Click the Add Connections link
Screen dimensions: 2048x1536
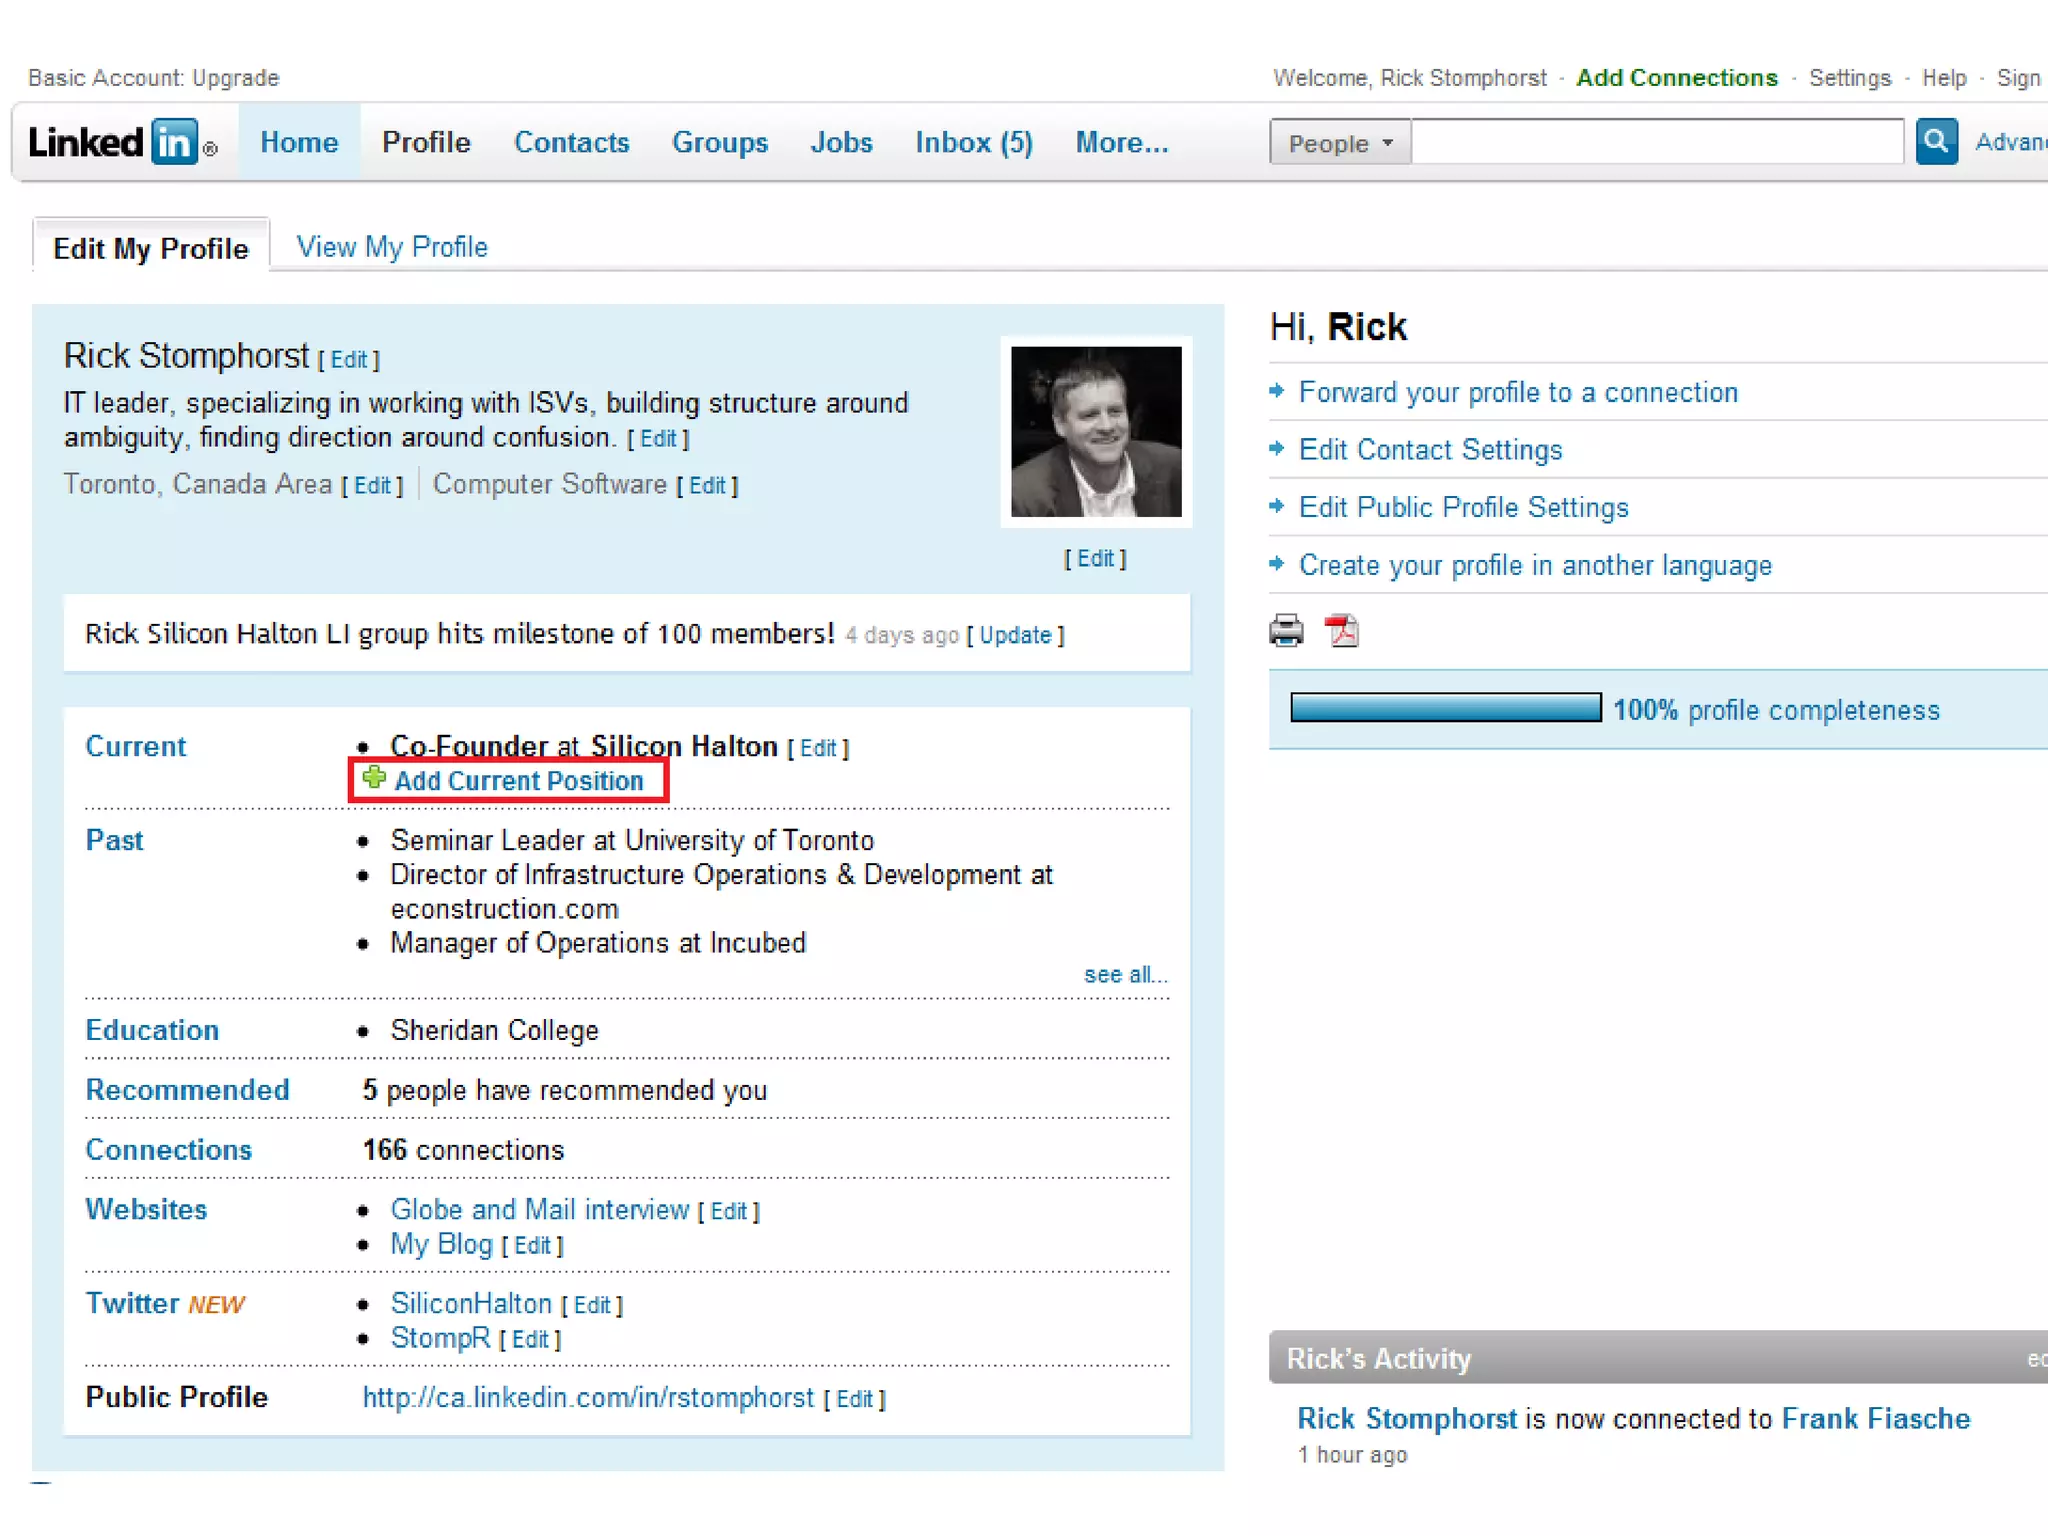point(1676,78)
